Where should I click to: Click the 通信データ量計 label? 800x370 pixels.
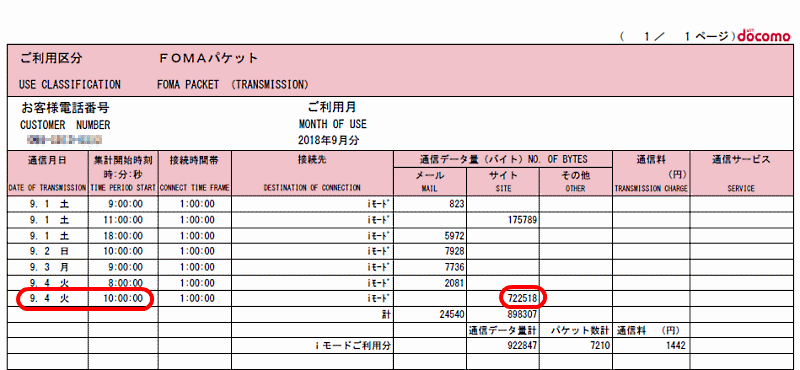pos(503,330)
